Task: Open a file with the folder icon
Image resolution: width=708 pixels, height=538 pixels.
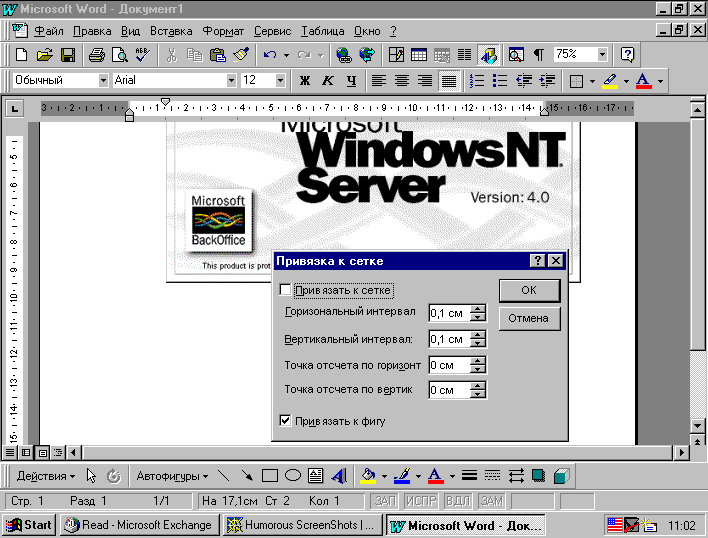Action: click(x=45, y=55)
